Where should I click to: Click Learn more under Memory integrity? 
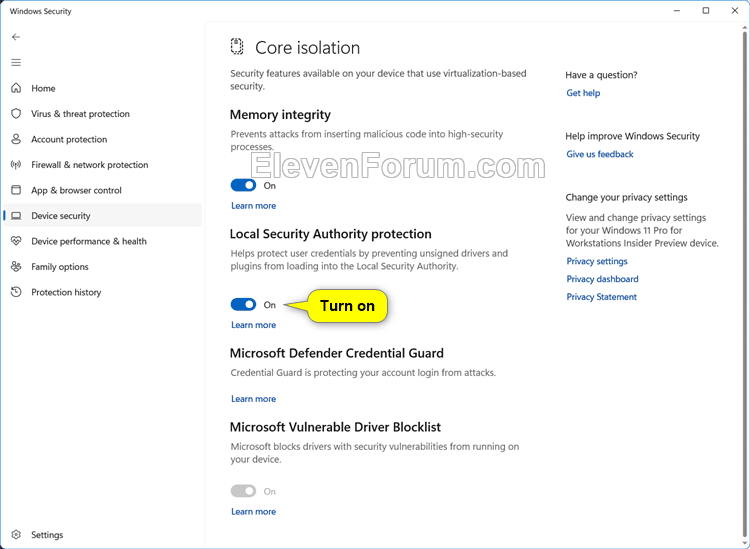(254, 206)
